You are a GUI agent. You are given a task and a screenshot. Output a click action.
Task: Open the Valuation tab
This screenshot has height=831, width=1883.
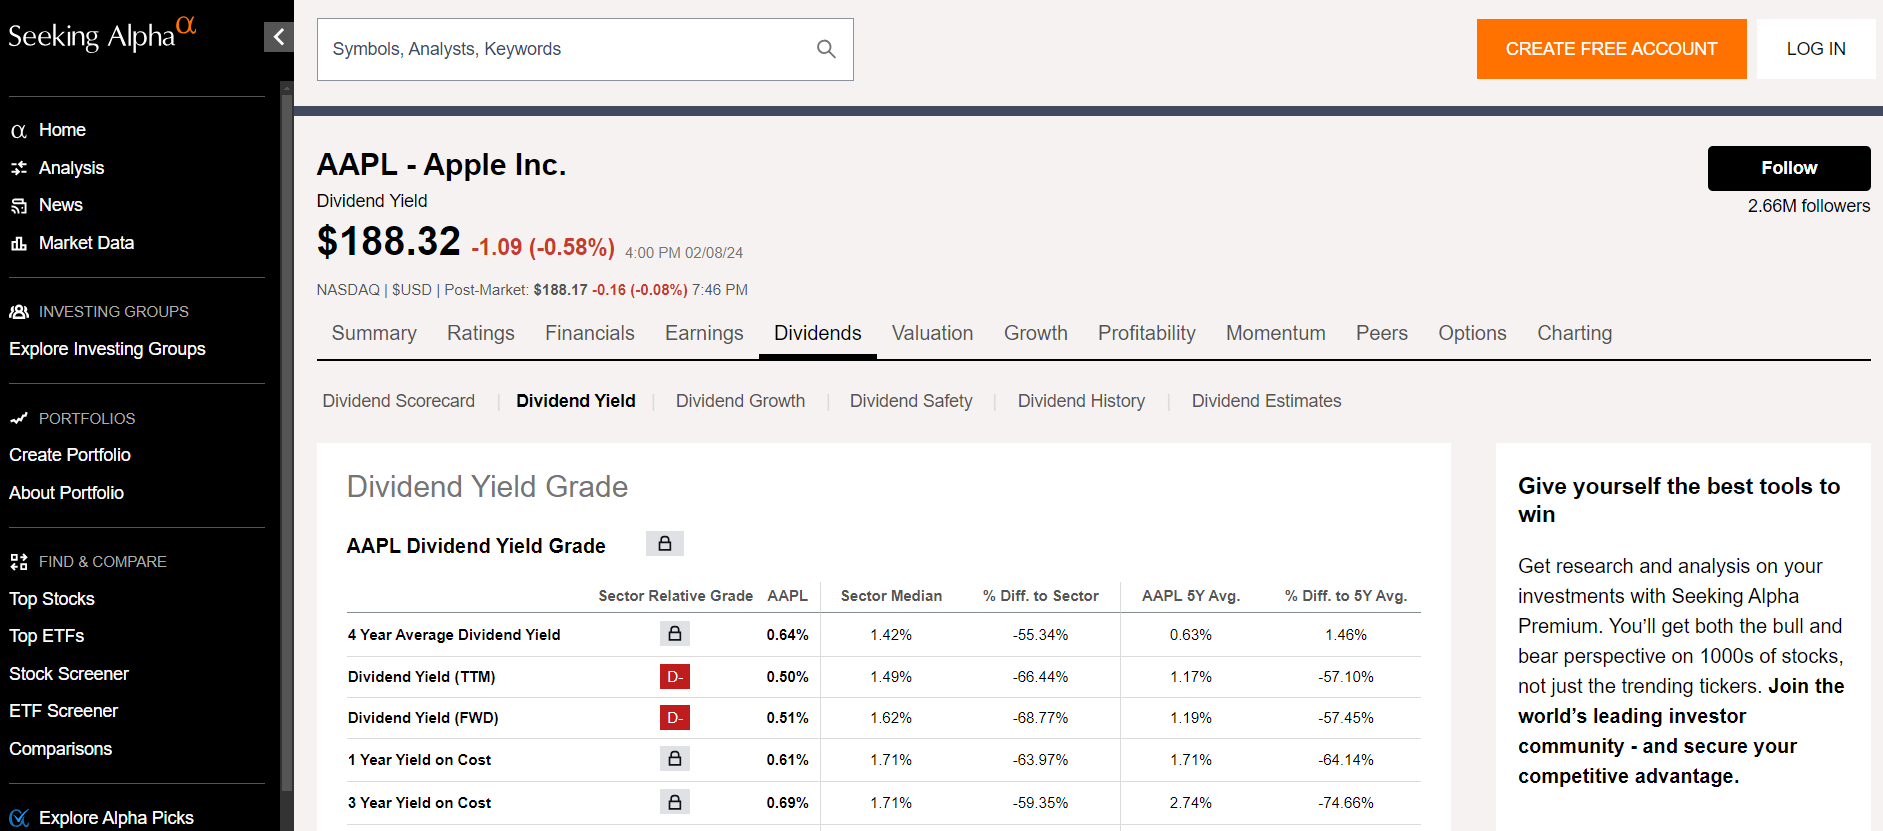932,333
